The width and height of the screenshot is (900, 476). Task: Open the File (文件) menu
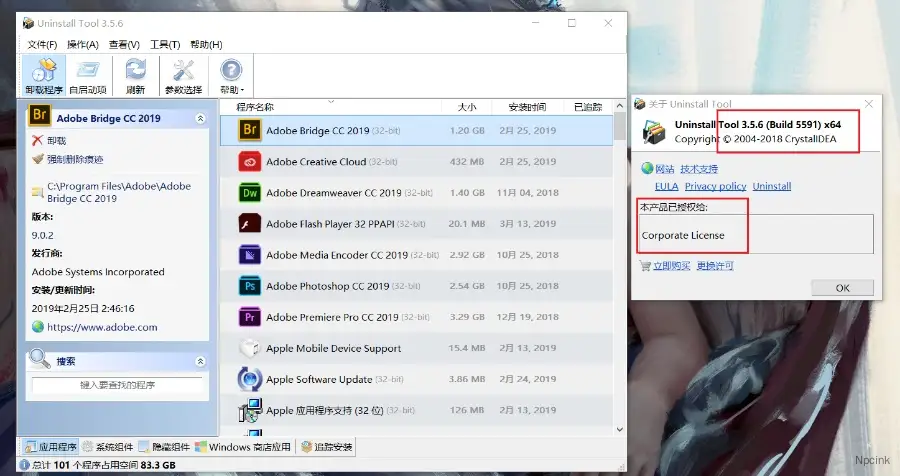point(42,44)
